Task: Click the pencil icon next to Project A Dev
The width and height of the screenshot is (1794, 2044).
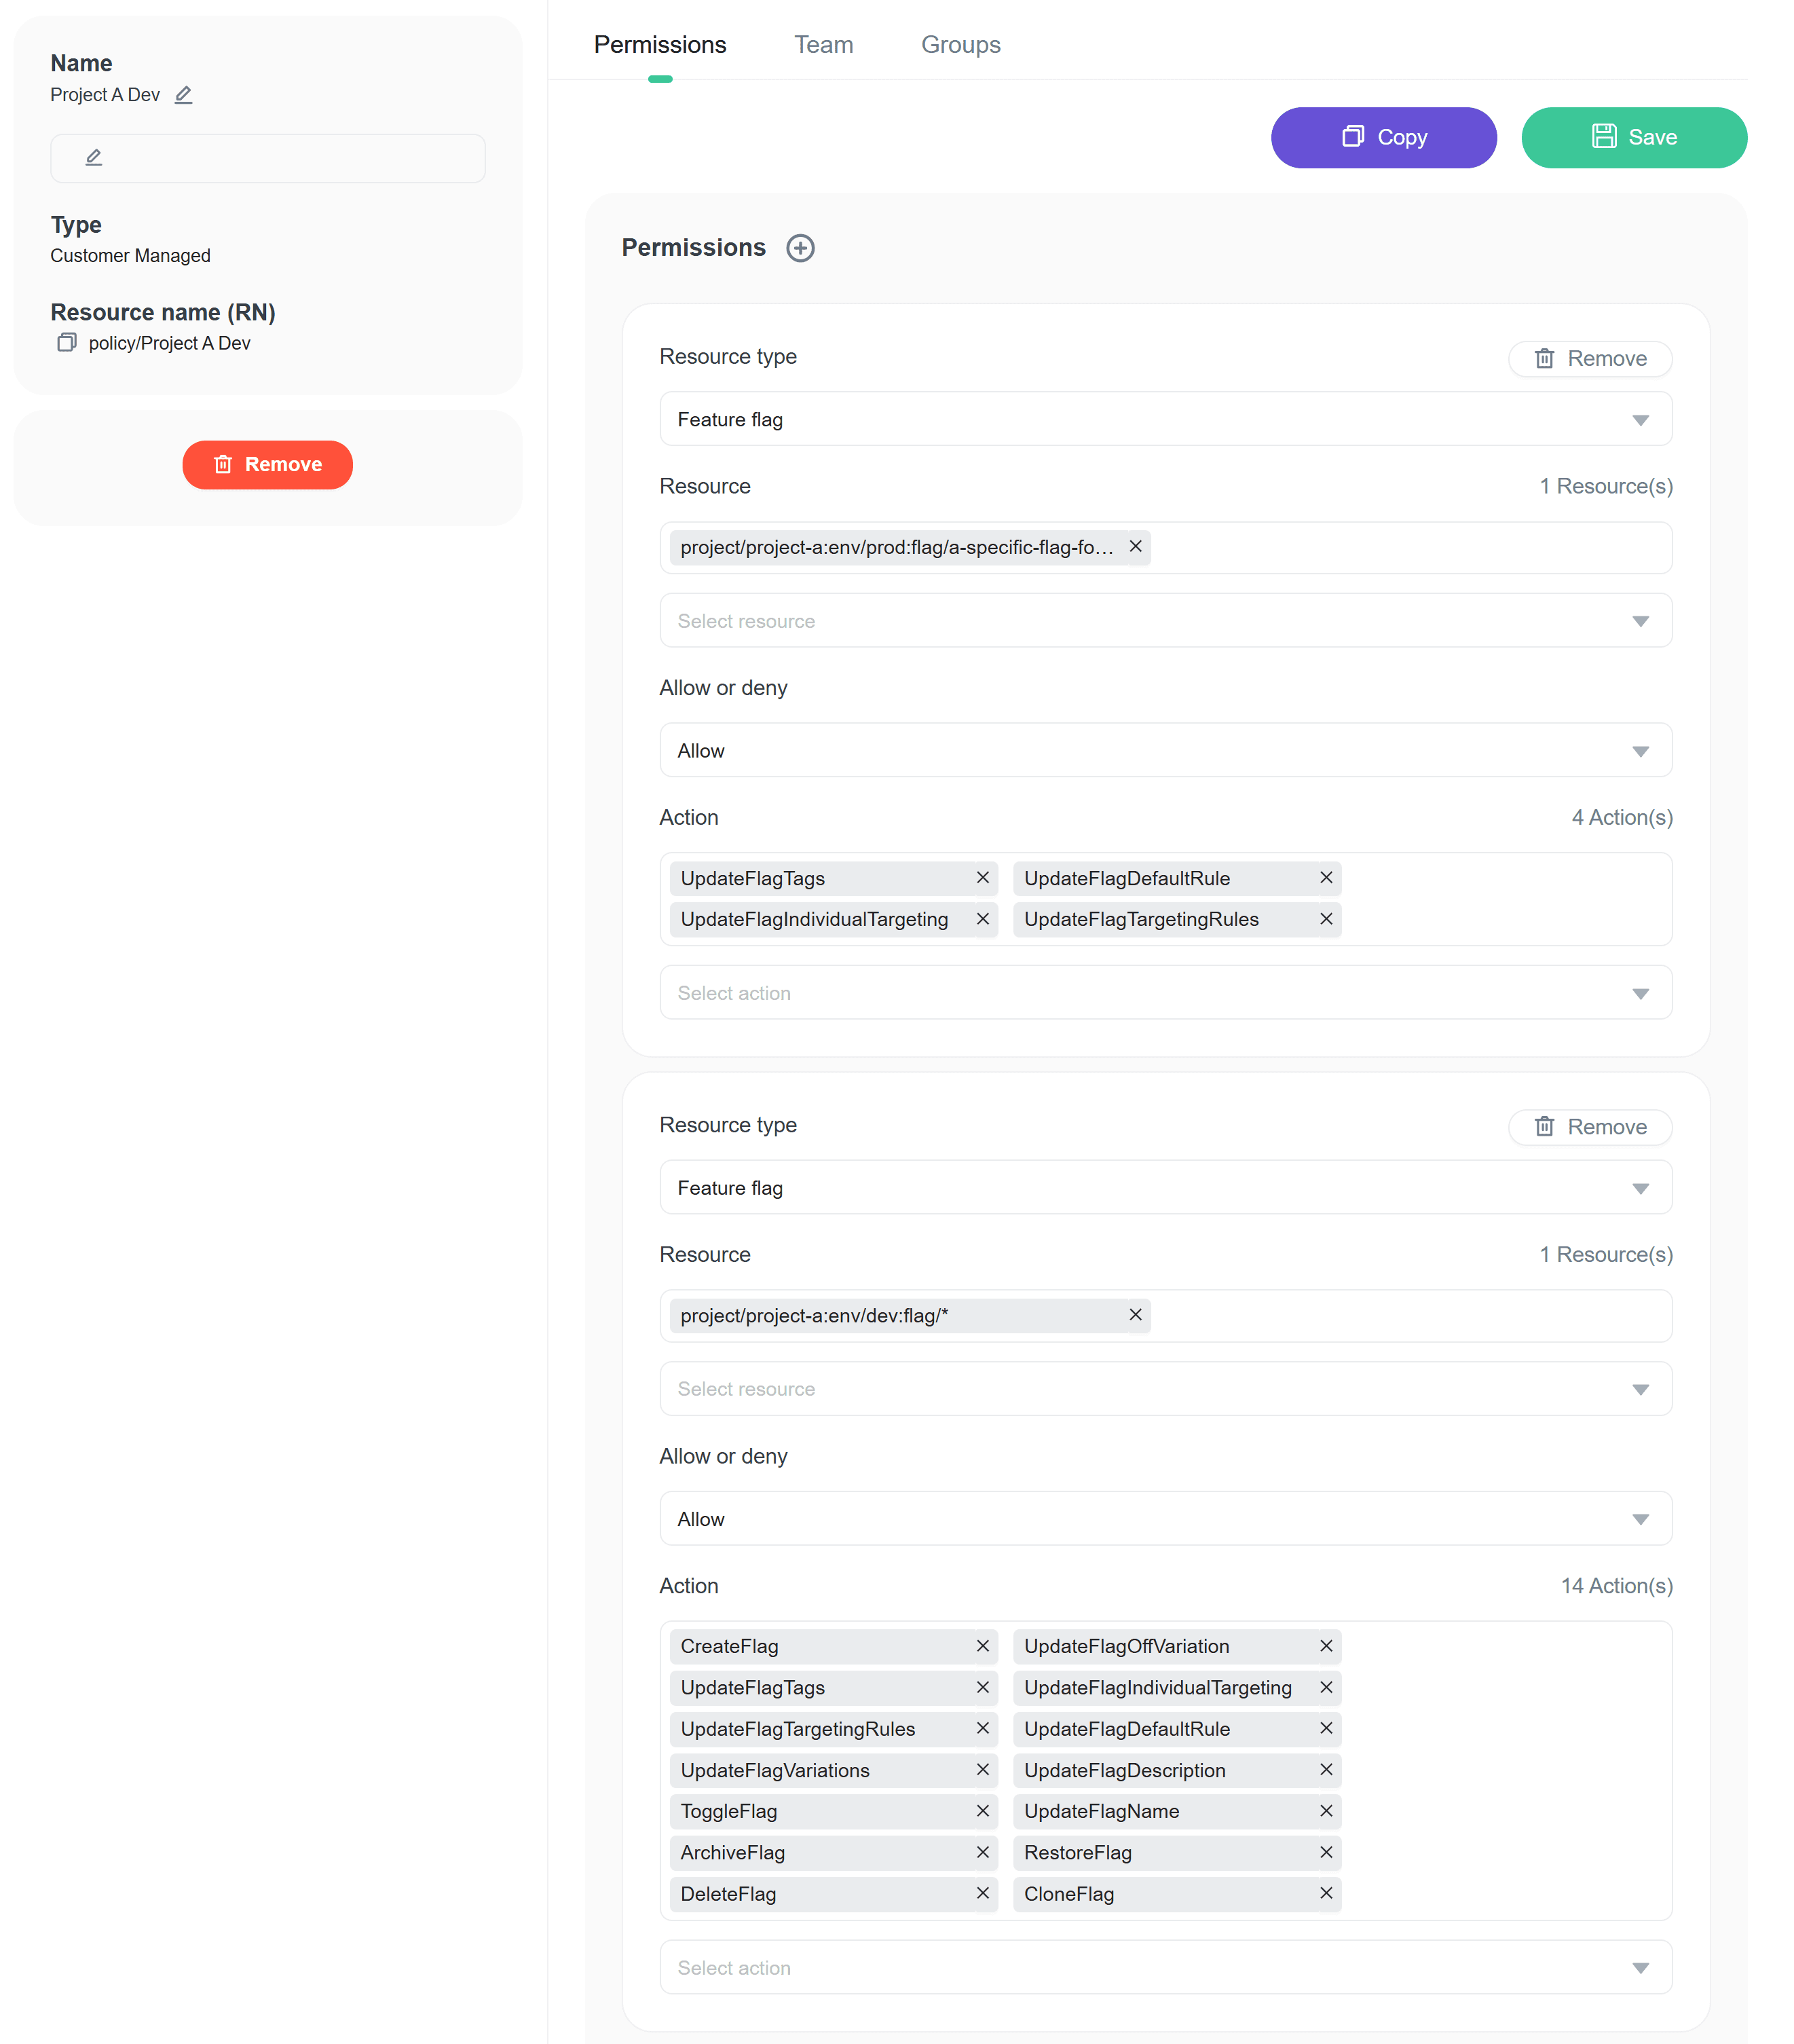Action: 183,95
